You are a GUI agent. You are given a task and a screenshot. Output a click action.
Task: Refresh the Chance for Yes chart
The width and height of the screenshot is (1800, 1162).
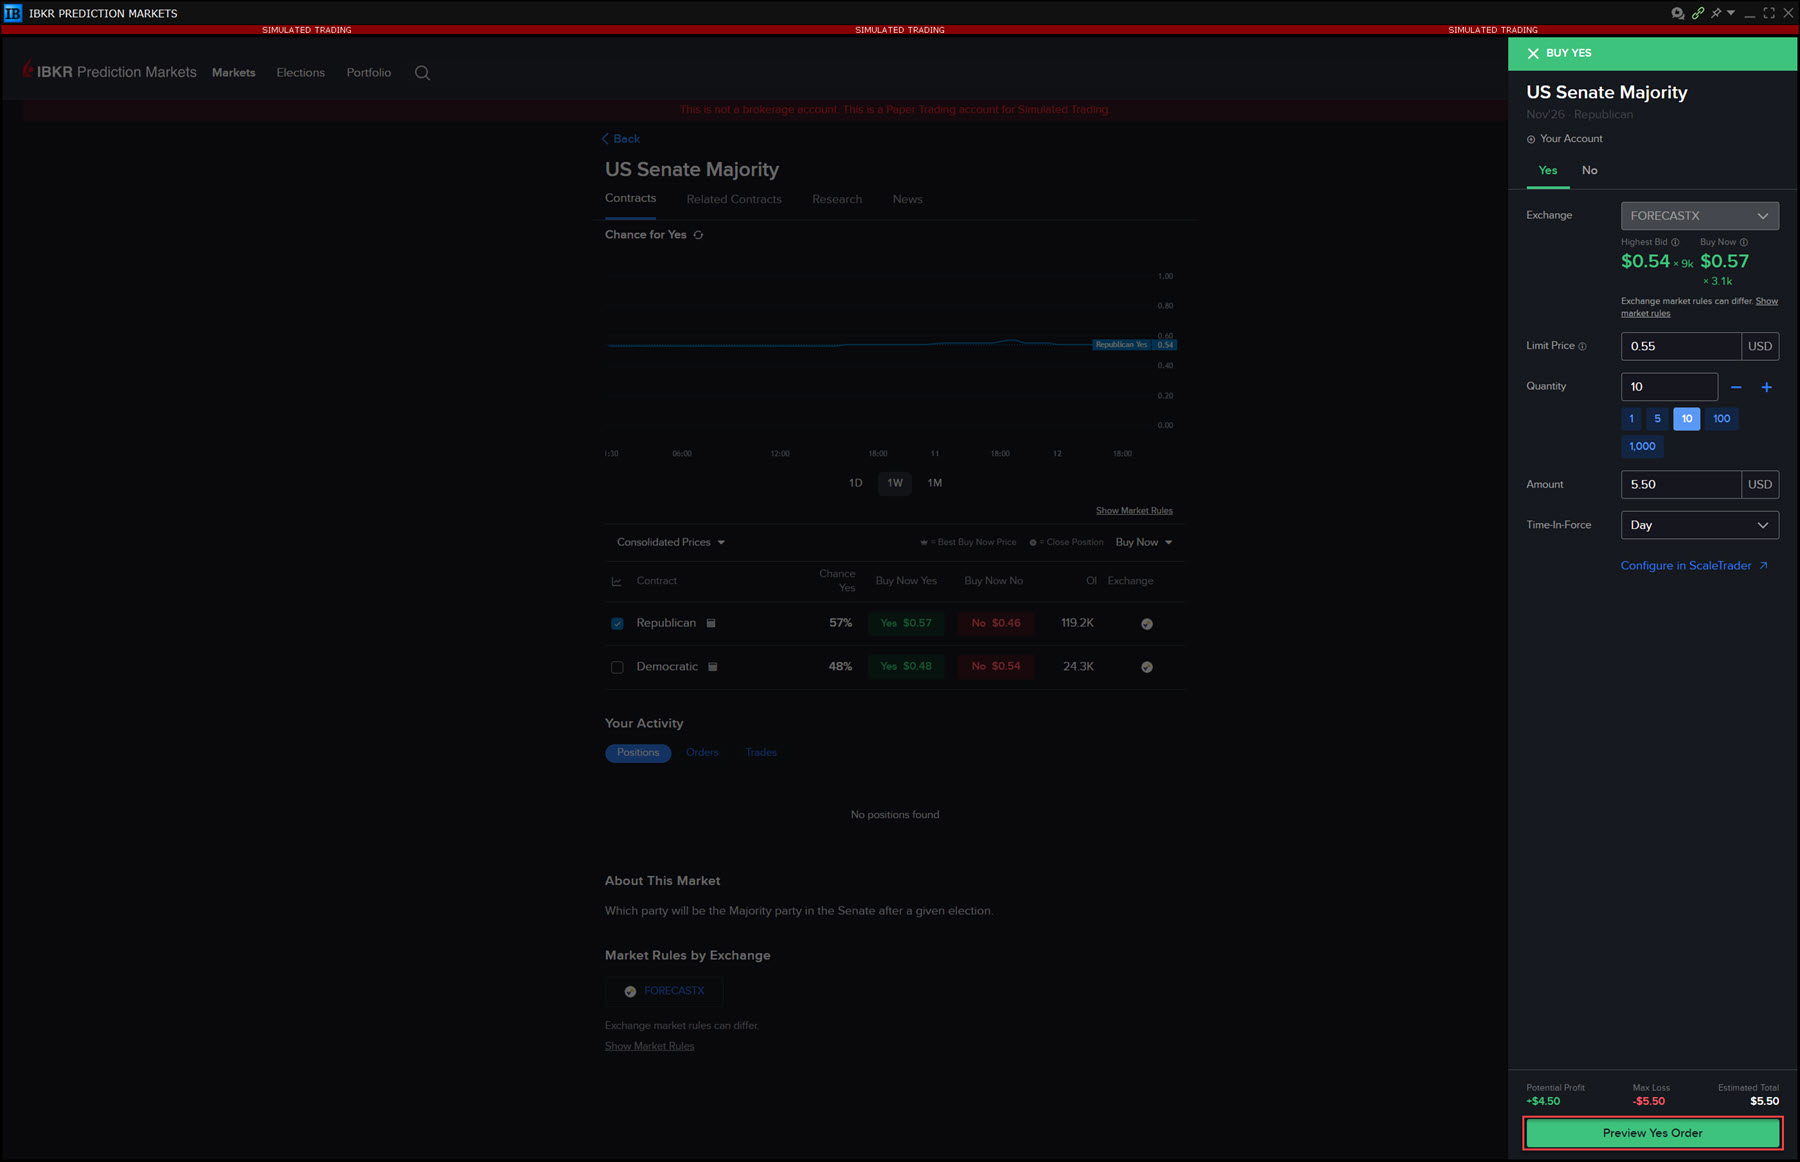coord(698,235)
